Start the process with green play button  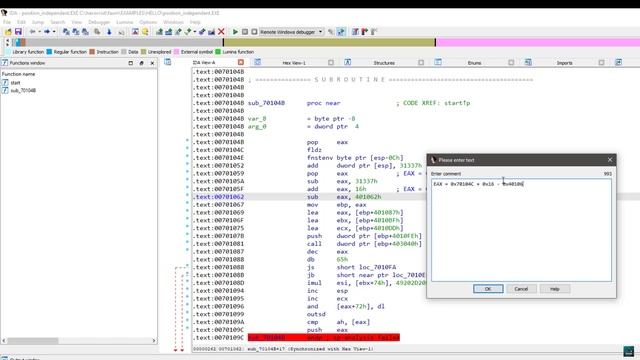click(x=235, y=32)
